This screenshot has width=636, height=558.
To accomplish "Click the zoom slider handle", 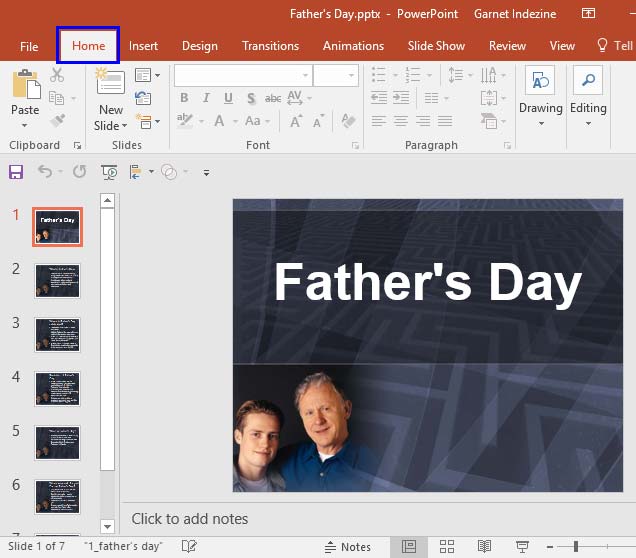I will [x=576, y=547].
